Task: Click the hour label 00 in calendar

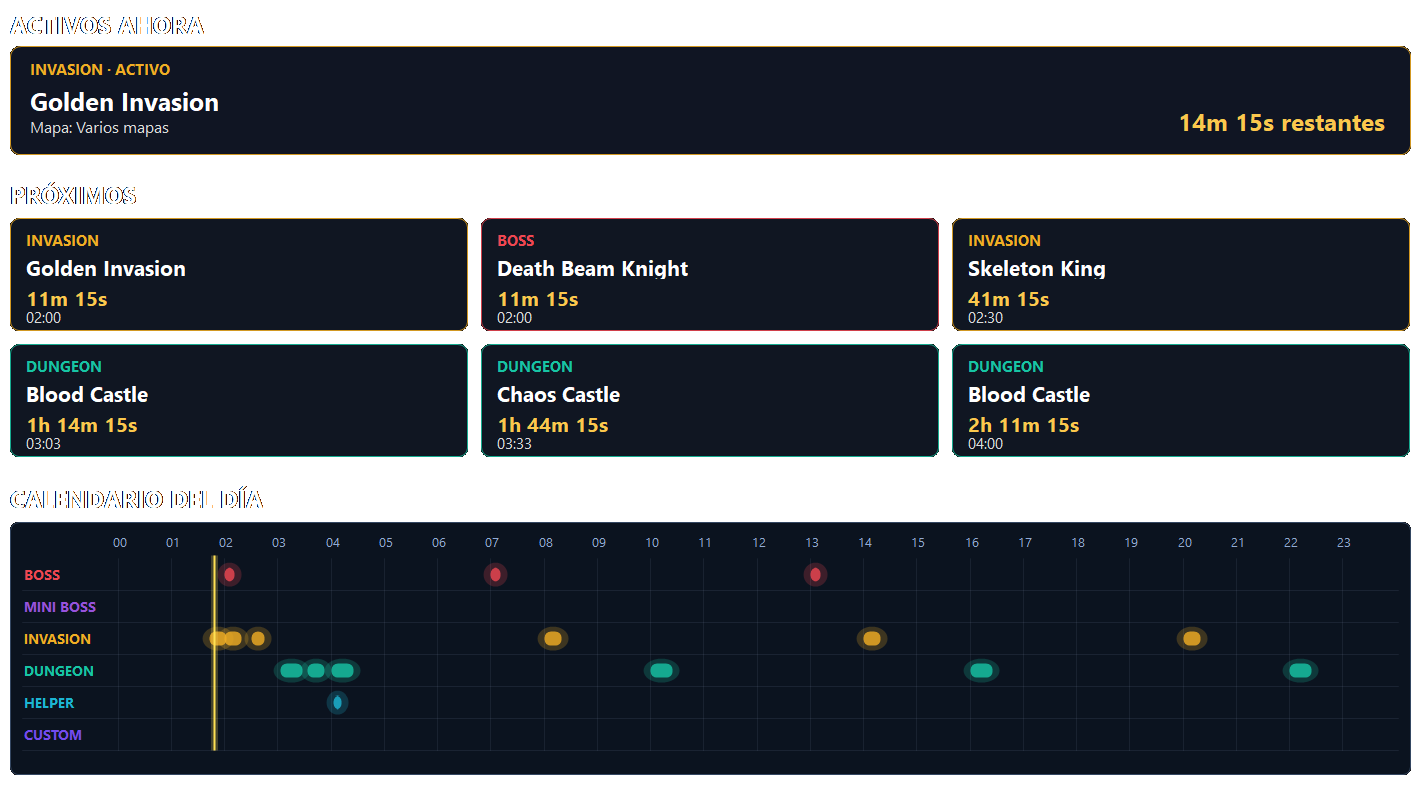Action: click(120, 543)
